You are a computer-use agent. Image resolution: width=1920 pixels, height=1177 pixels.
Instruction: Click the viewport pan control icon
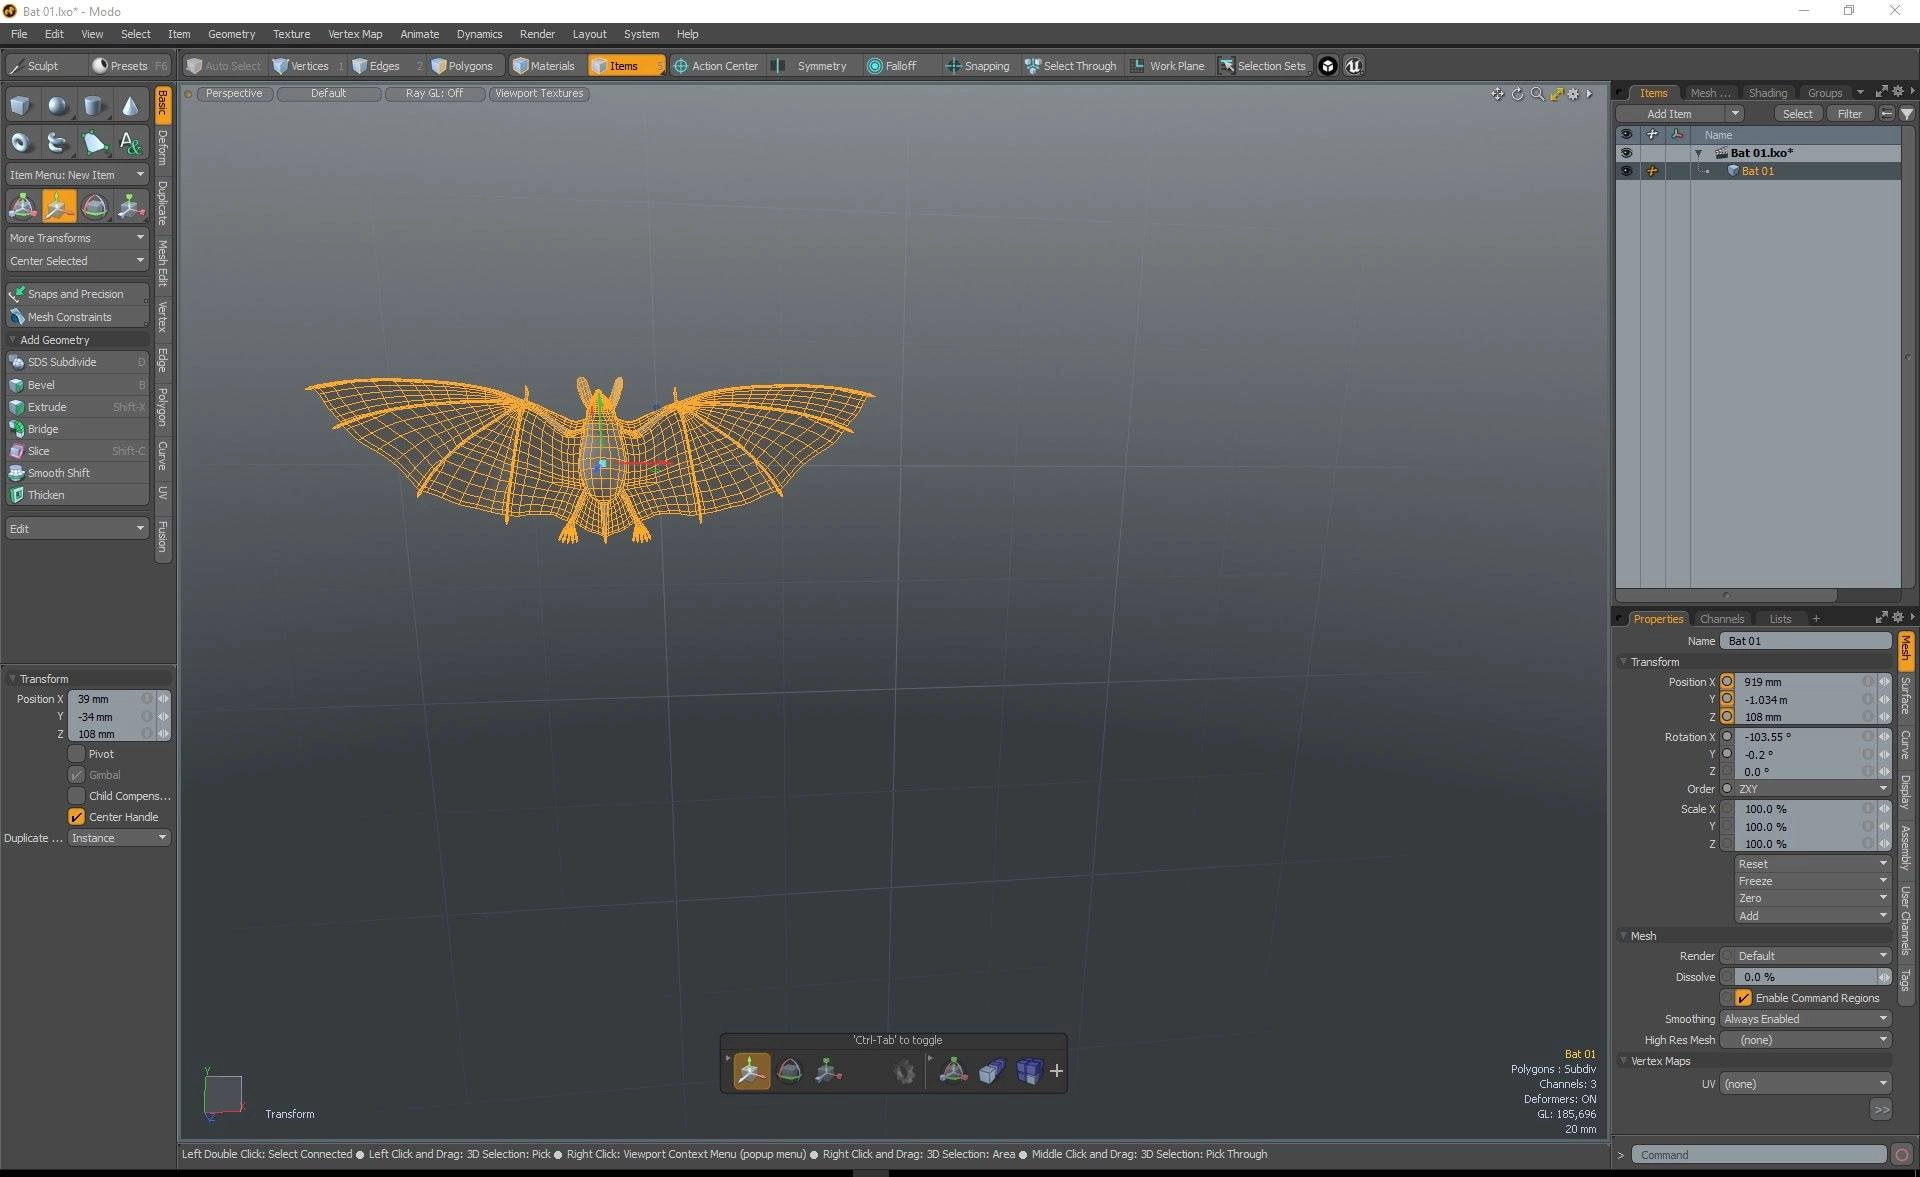pyautogui.click(x=1497, y=94)
